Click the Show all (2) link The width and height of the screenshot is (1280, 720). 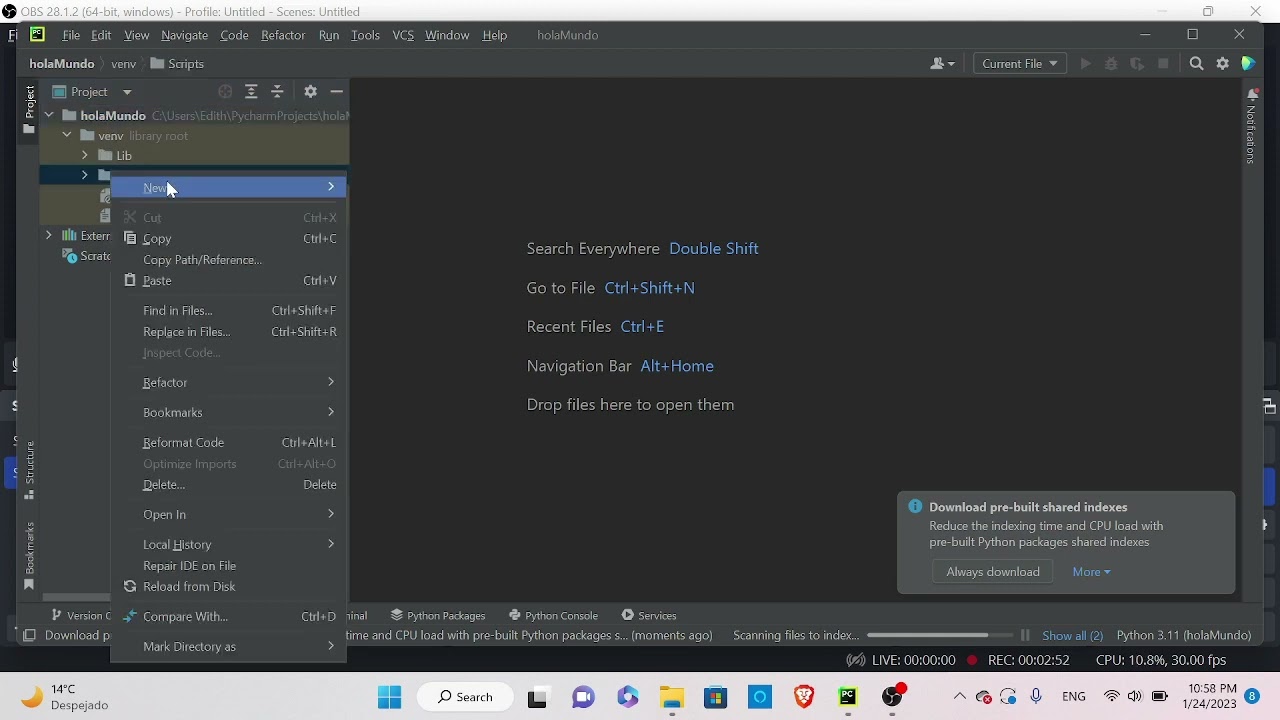point(1072,636)
